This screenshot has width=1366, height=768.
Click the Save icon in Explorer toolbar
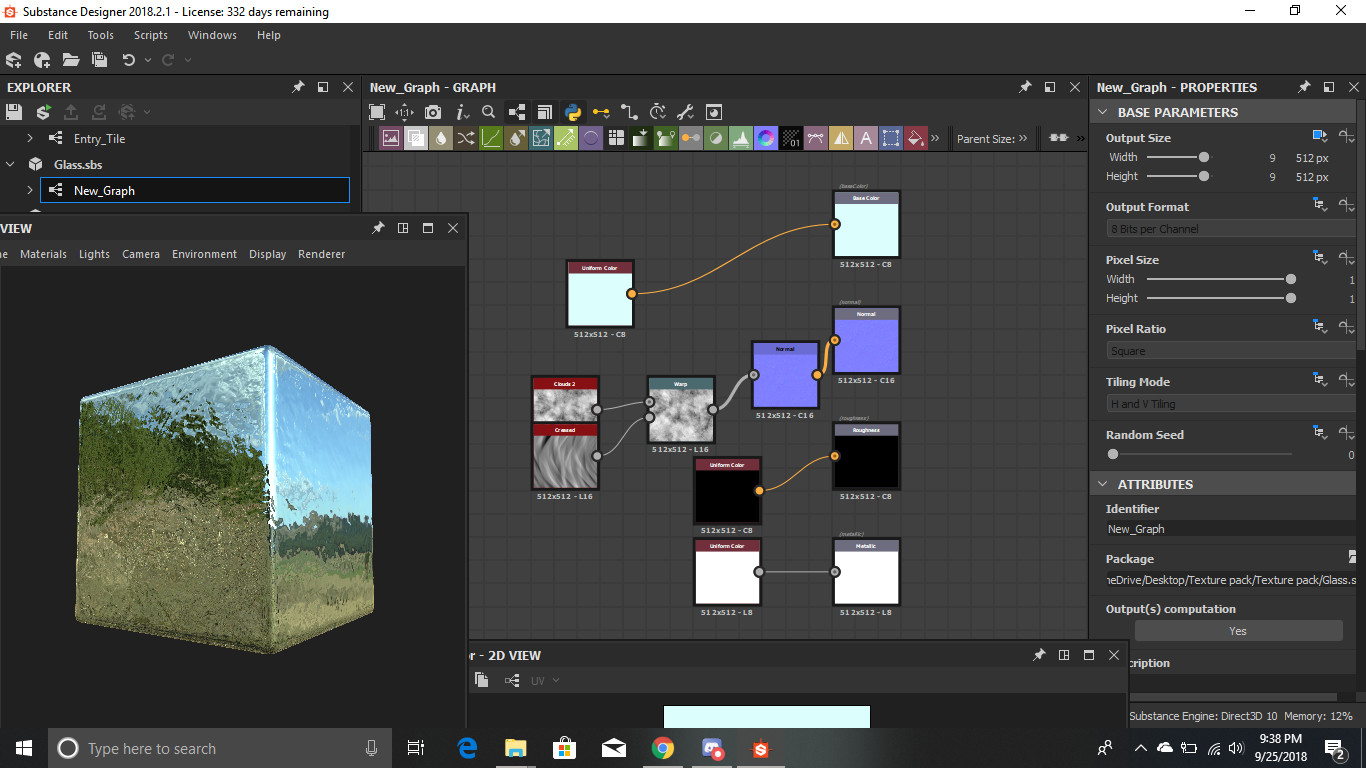15,112
